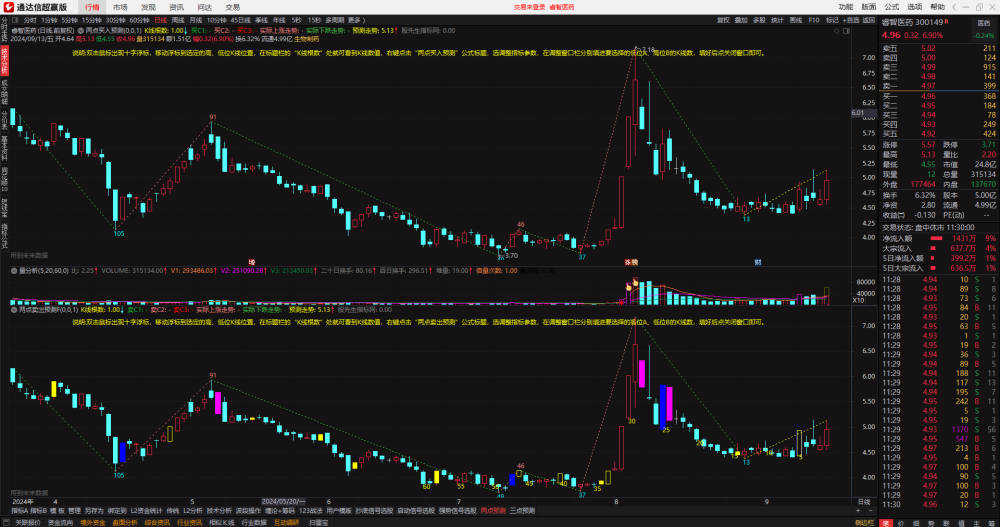Viewport: 1000px width, 527px height.
Task: Click the plus zoom icon at chart bottom-right
Action: 858,510
